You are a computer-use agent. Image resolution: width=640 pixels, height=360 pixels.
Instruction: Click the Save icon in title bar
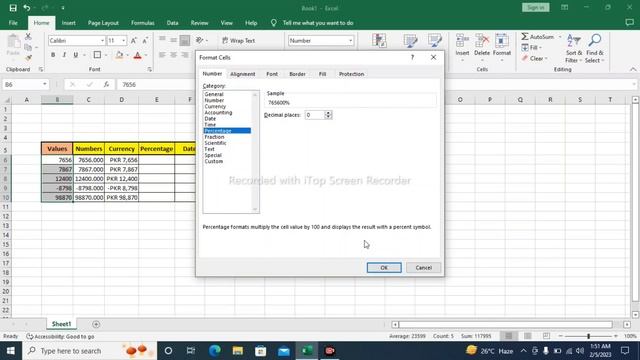point(13,8)
